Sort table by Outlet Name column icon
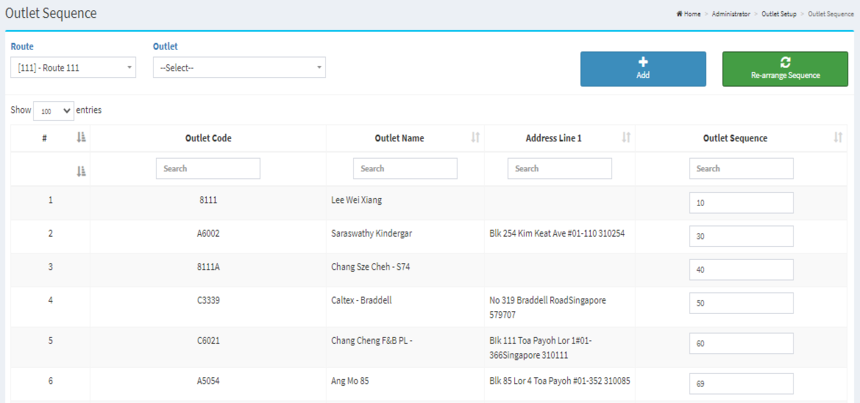 pyautogui.click(x=475, y=138)
